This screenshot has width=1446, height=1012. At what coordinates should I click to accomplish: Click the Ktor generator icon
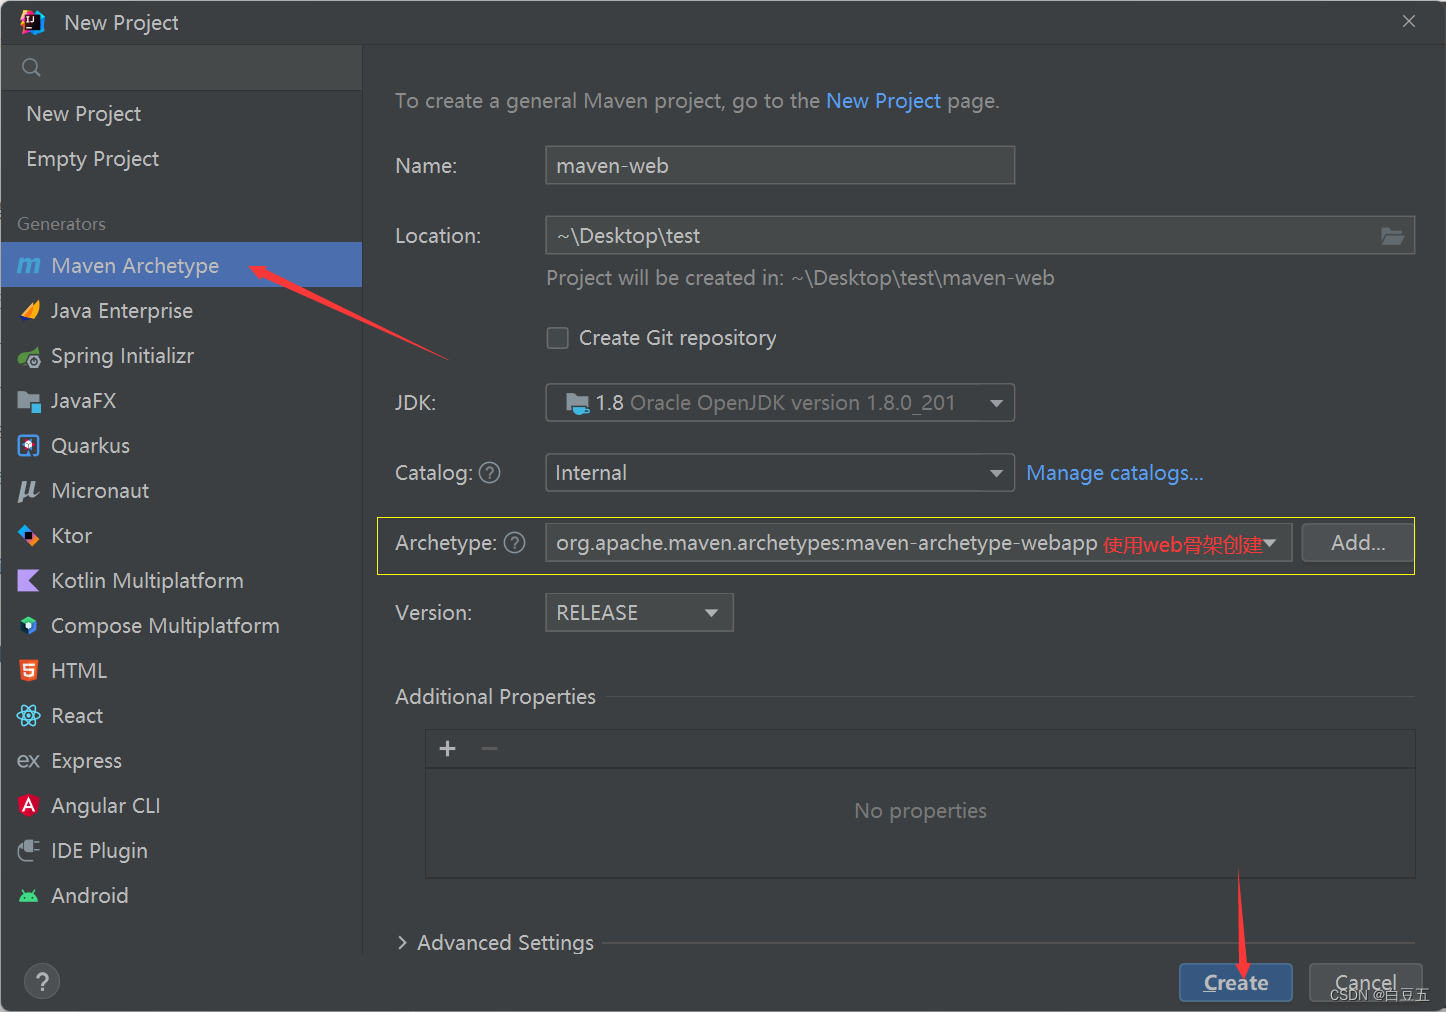tap(29, 536)
